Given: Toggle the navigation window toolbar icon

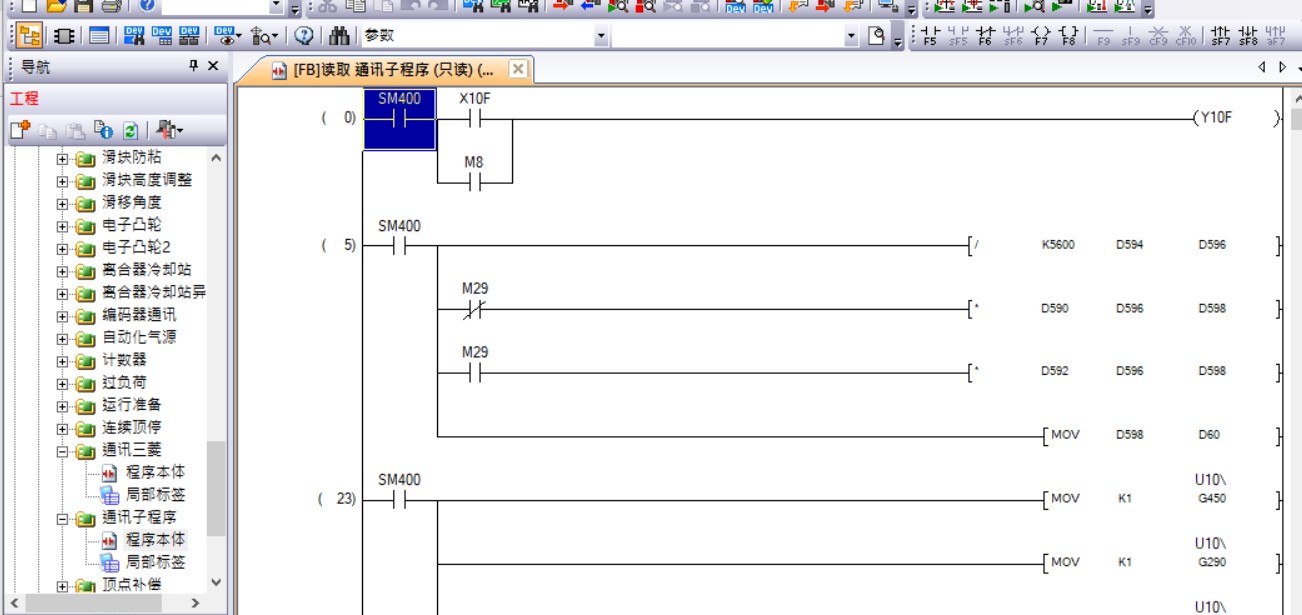Looking at the screenshot, I should [x=30, y=36].
